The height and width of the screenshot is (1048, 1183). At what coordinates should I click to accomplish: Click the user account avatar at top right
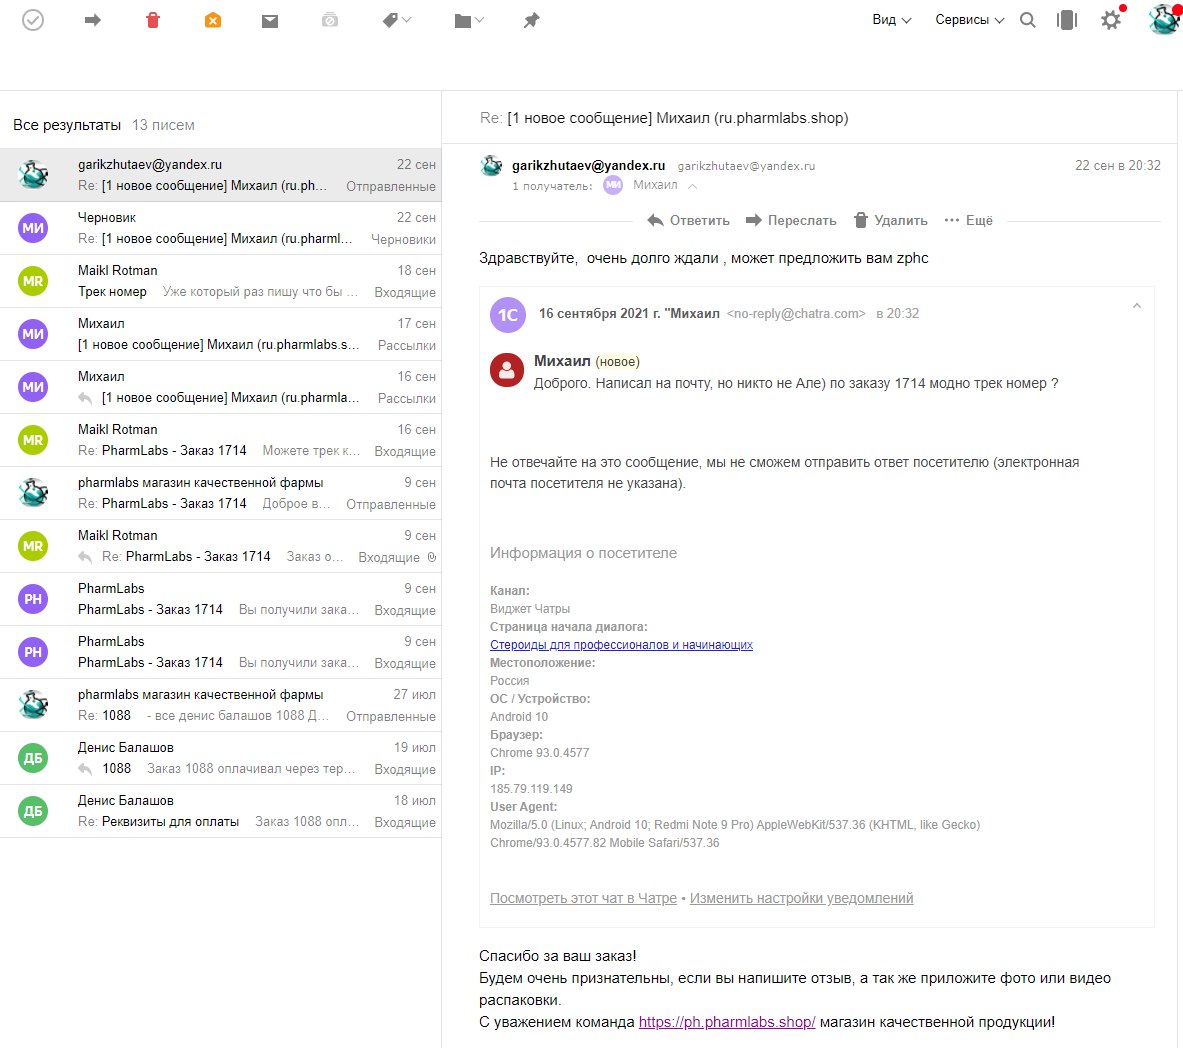point(1163,19)
